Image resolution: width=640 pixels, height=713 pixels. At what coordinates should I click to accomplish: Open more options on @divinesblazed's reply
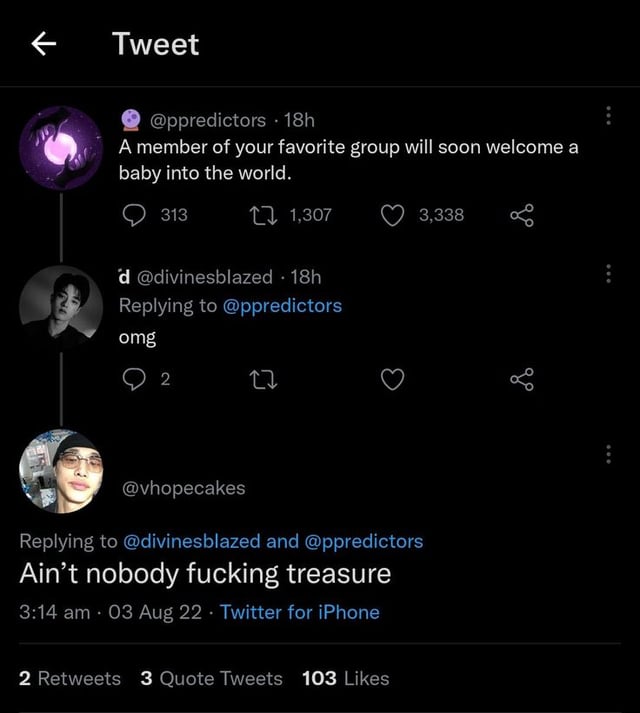608,274
